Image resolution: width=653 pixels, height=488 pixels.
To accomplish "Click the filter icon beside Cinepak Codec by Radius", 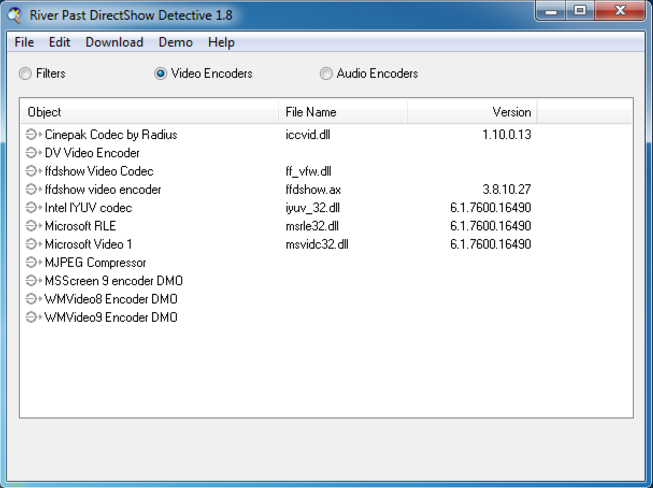I will (34, 134).
